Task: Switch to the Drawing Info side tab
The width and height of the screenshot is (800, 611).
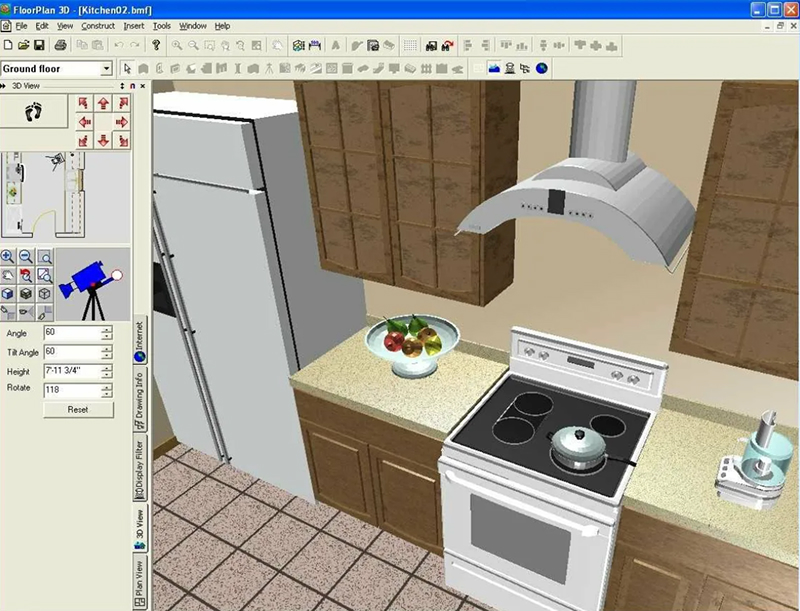Action: (140, 401)
